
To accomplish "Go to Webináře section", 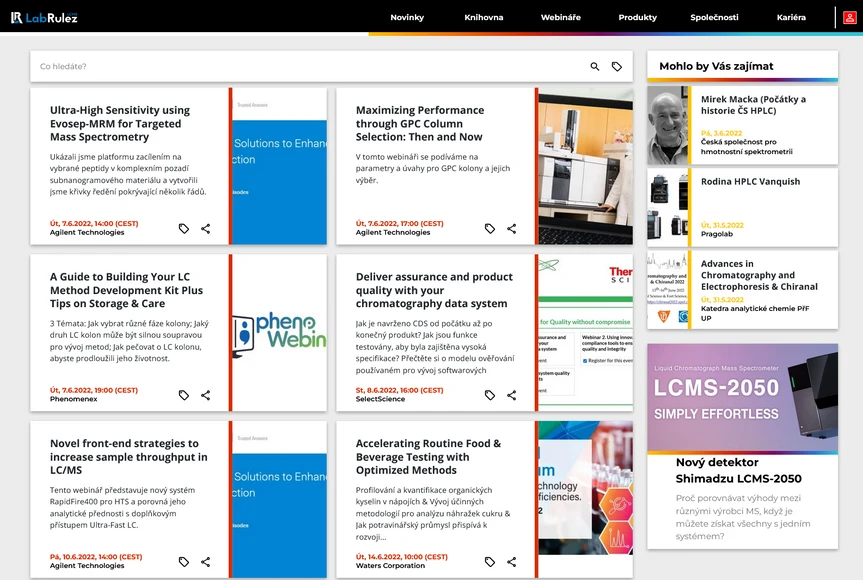I will click(561, 18).
